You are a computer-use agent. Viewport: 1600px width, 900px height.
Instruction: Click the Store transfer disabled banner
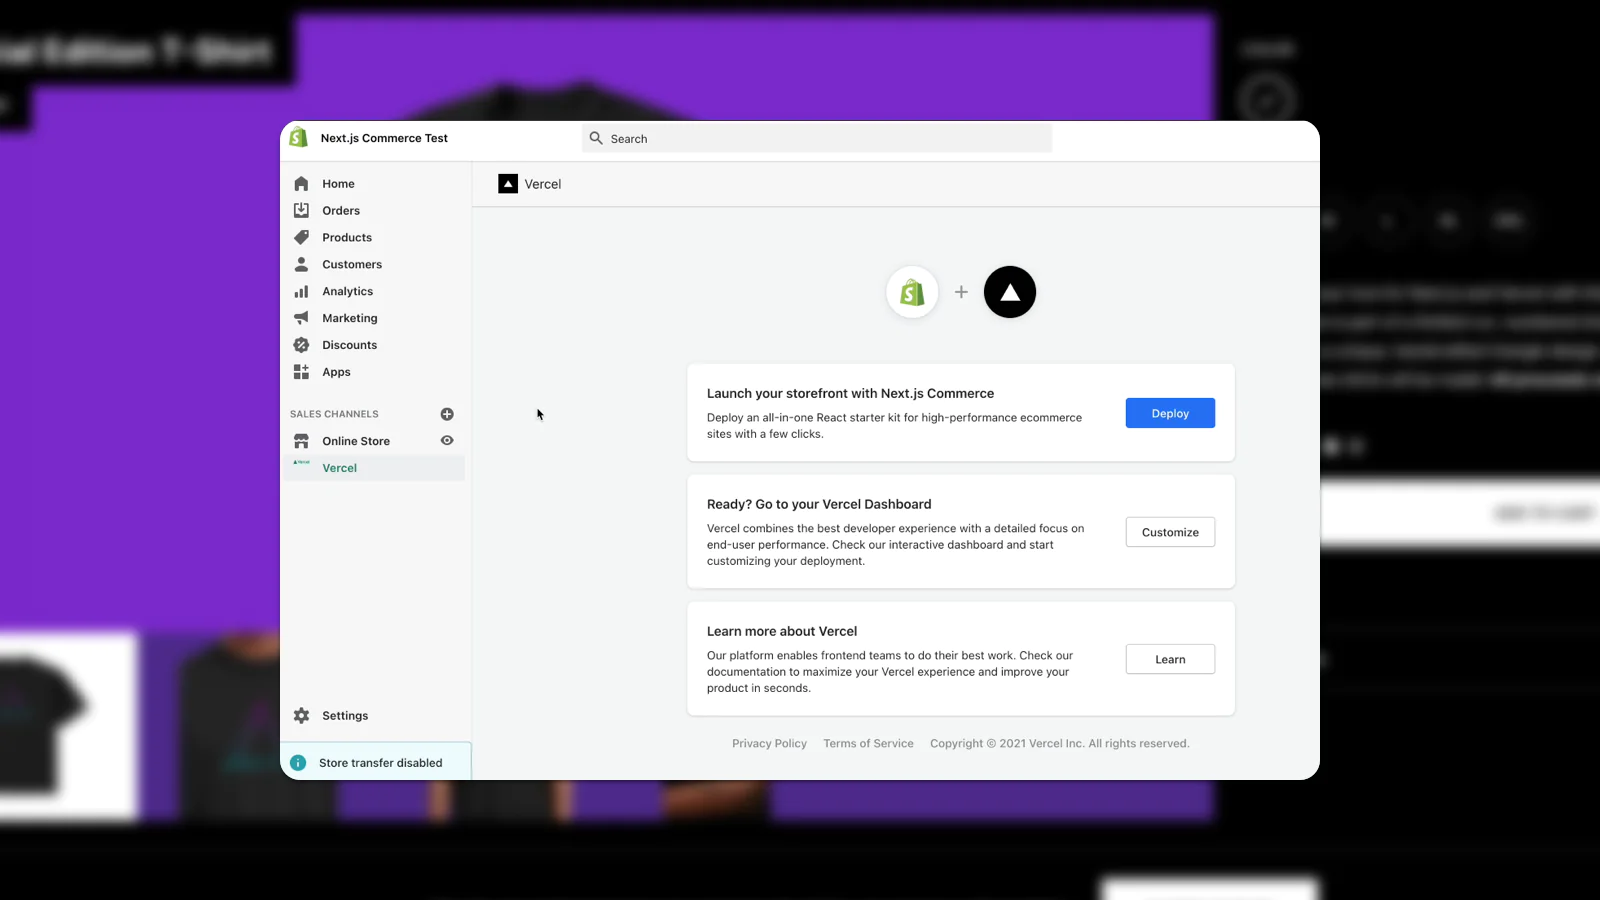click(x=376, y=762)
